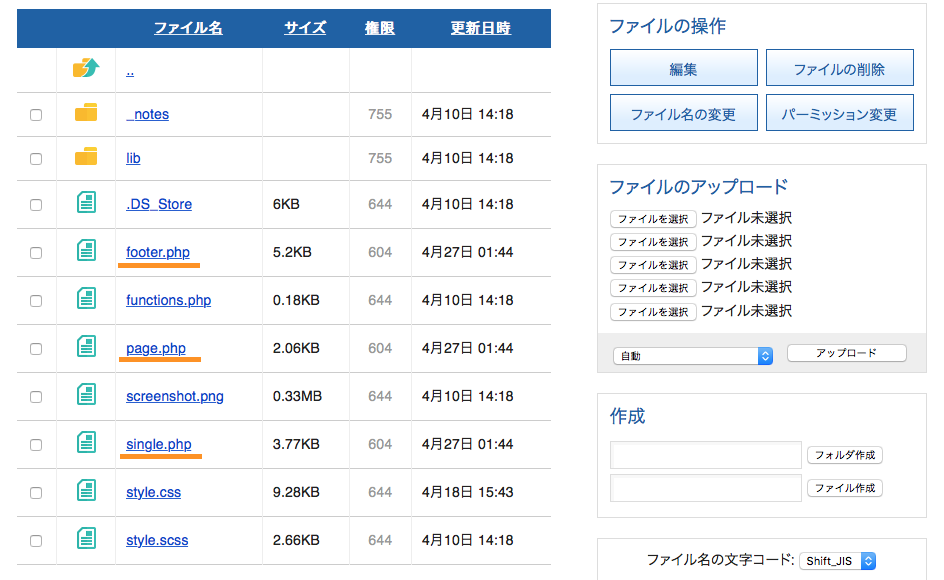The image size is (944, 580).
Task: Open the footer.php link
Action: click(x=158, y=252)
